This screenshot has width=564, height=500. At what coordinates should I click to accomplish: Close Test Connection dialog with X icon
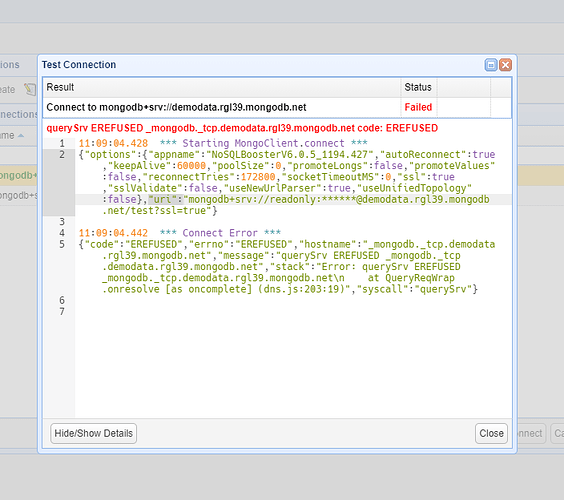(x=505, y=65)
